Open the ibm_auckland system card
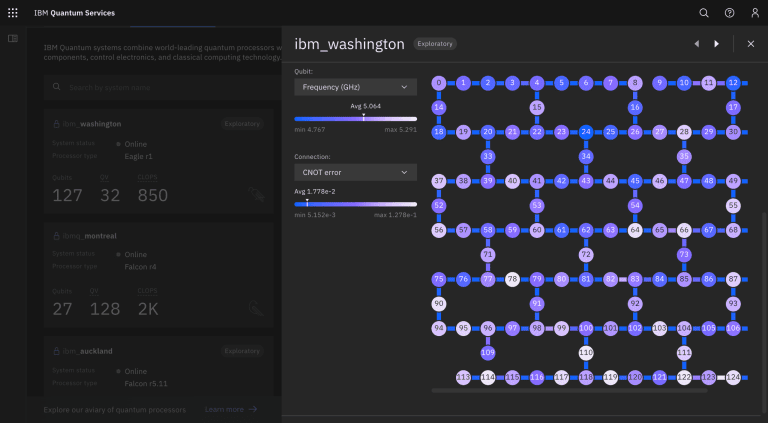768x423 pixels. (x=158, y=370)
